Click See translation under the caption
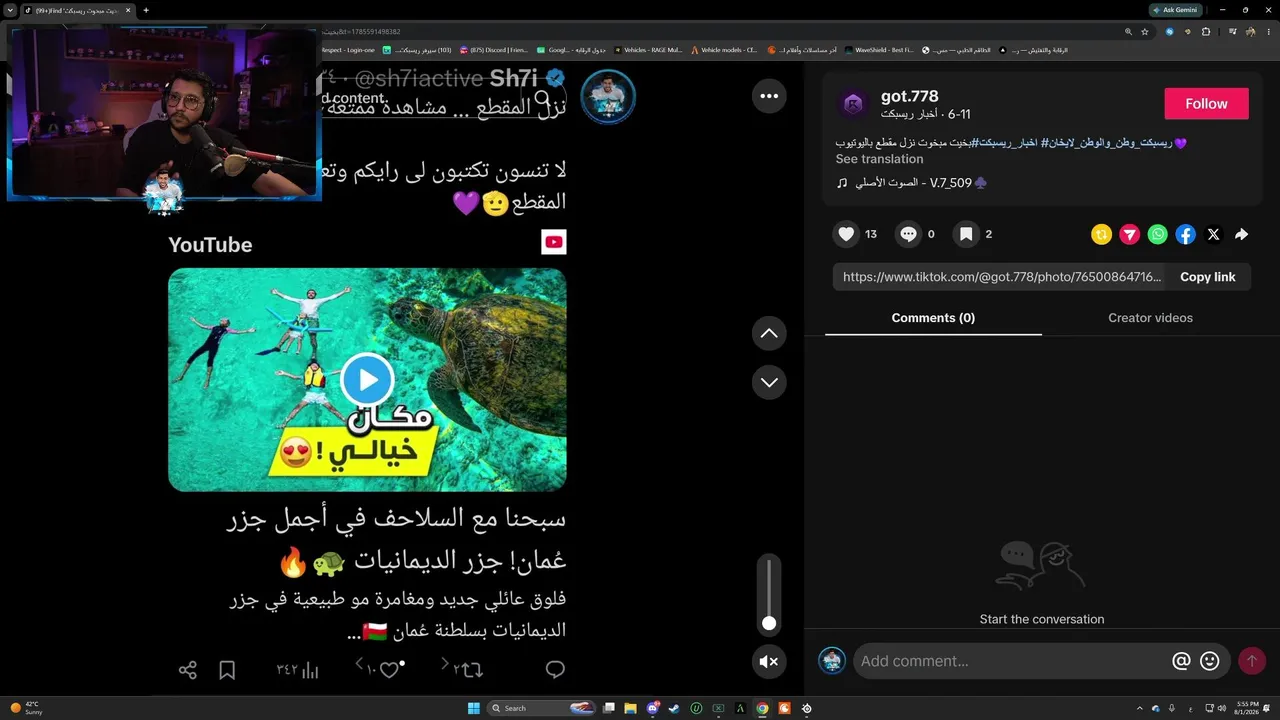1280x720 pixels. point(879,159)
